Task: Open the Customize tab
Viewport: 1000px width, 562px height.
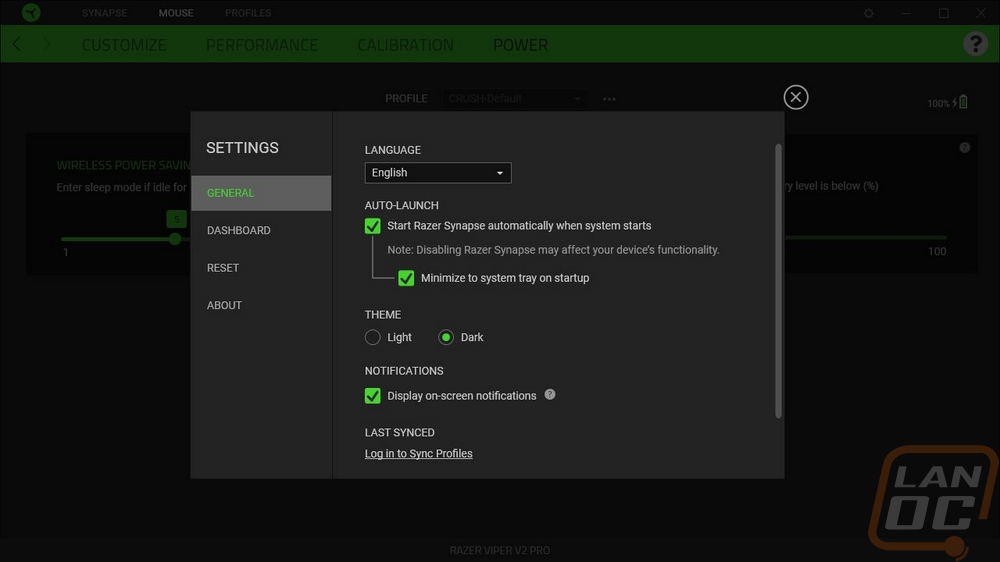Action: coord(124,45)
